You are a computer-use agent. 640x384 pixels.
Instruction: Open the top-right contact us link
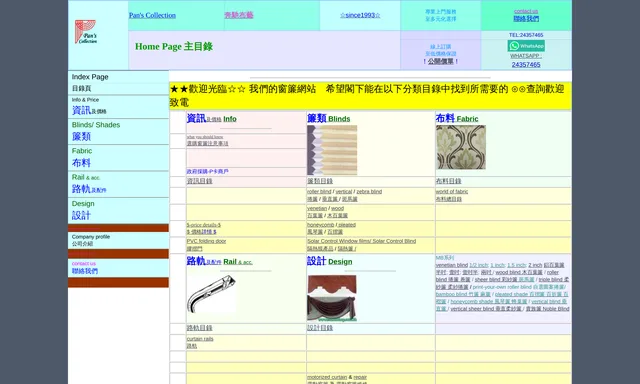pyautogui.click(x=526, y=11)
